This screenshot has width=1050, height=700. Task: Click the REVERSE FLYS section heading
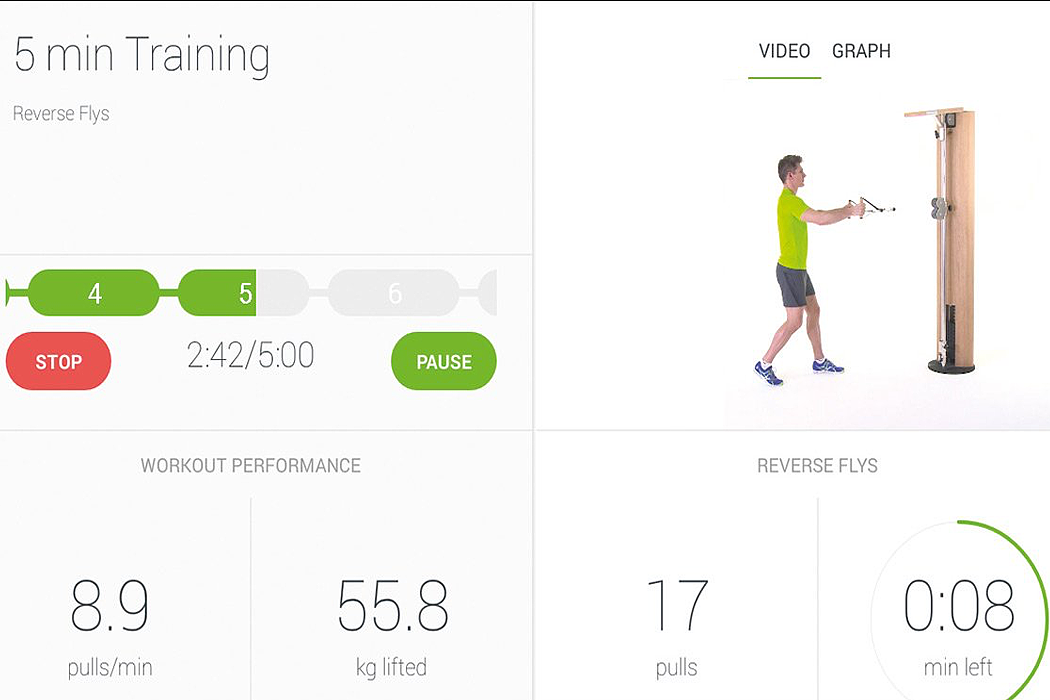tap(817, 465)
